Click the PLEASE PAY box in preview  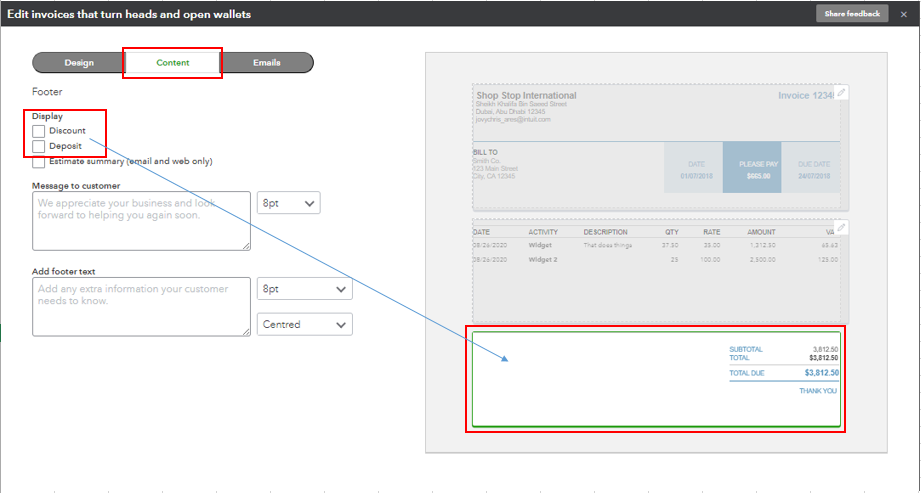coord(752,167)
